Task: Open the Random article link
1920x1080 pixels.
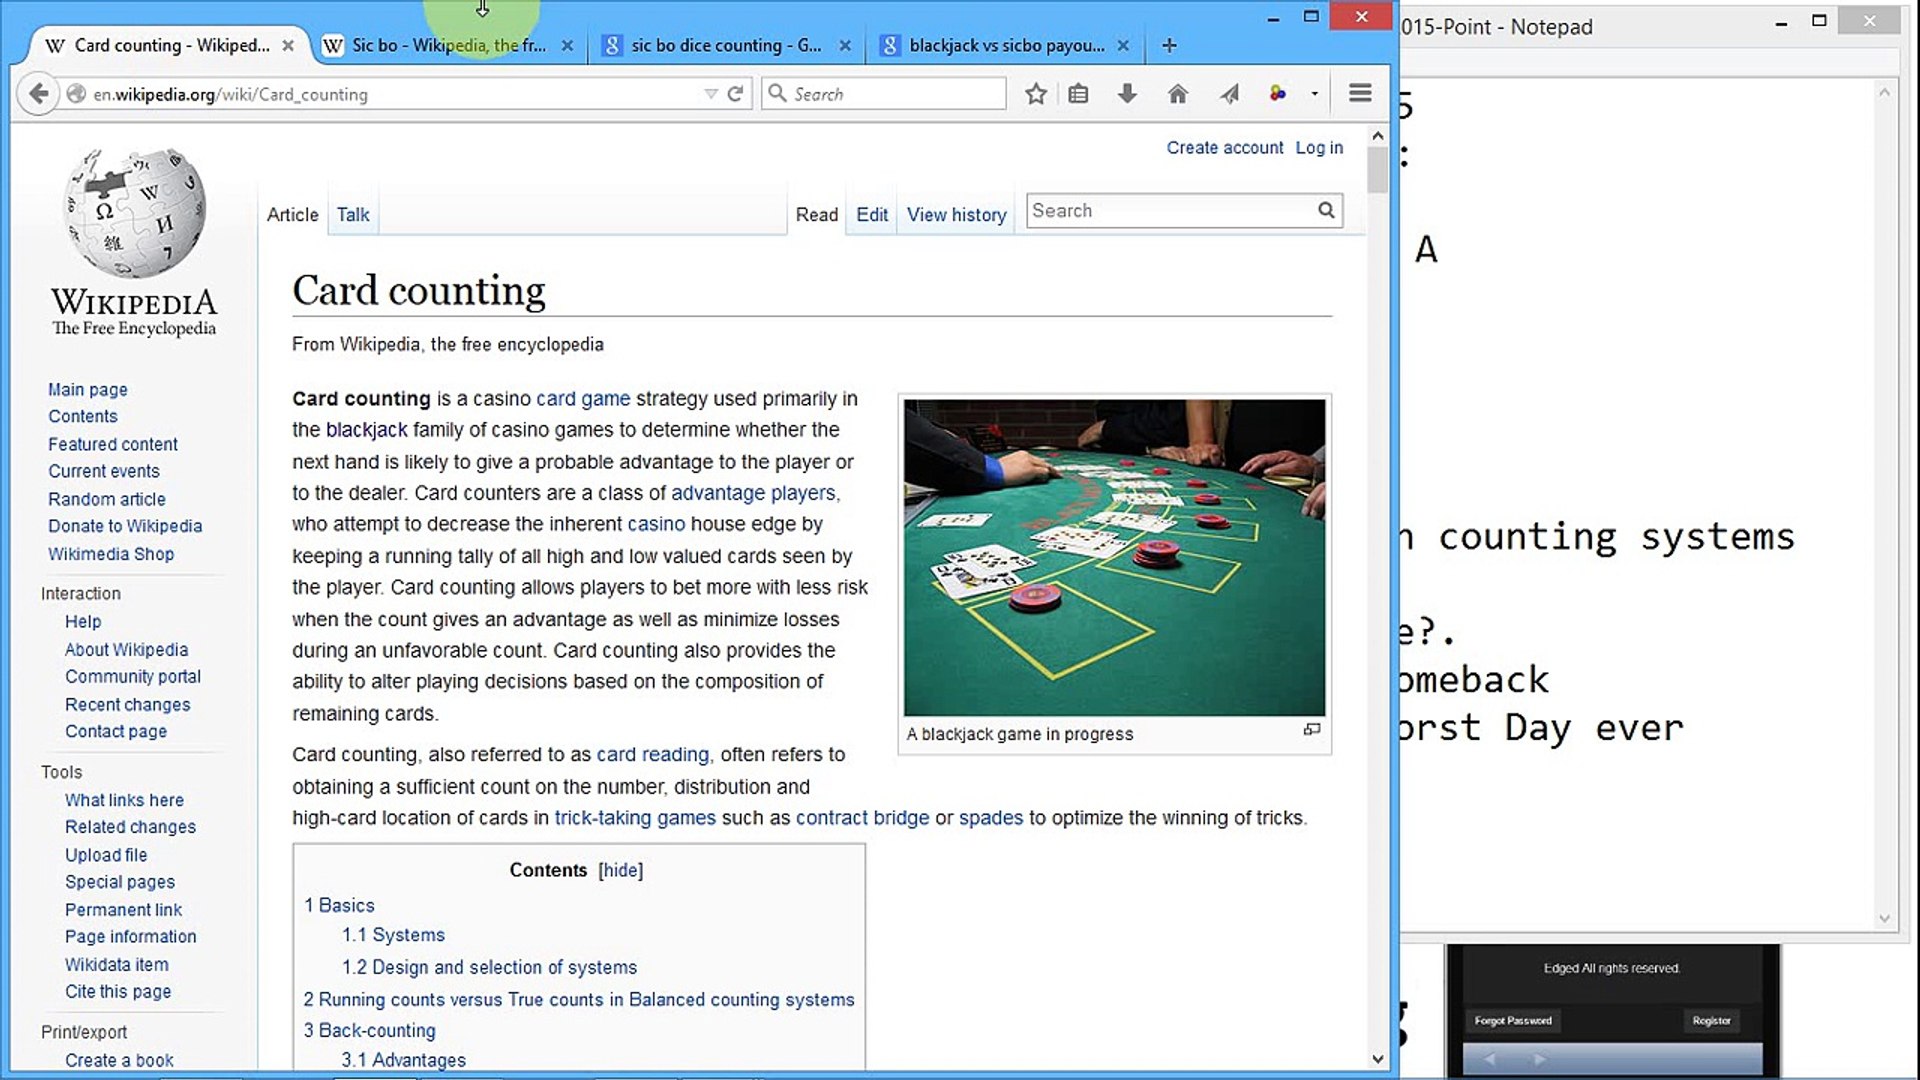Action: coord(106,499)
